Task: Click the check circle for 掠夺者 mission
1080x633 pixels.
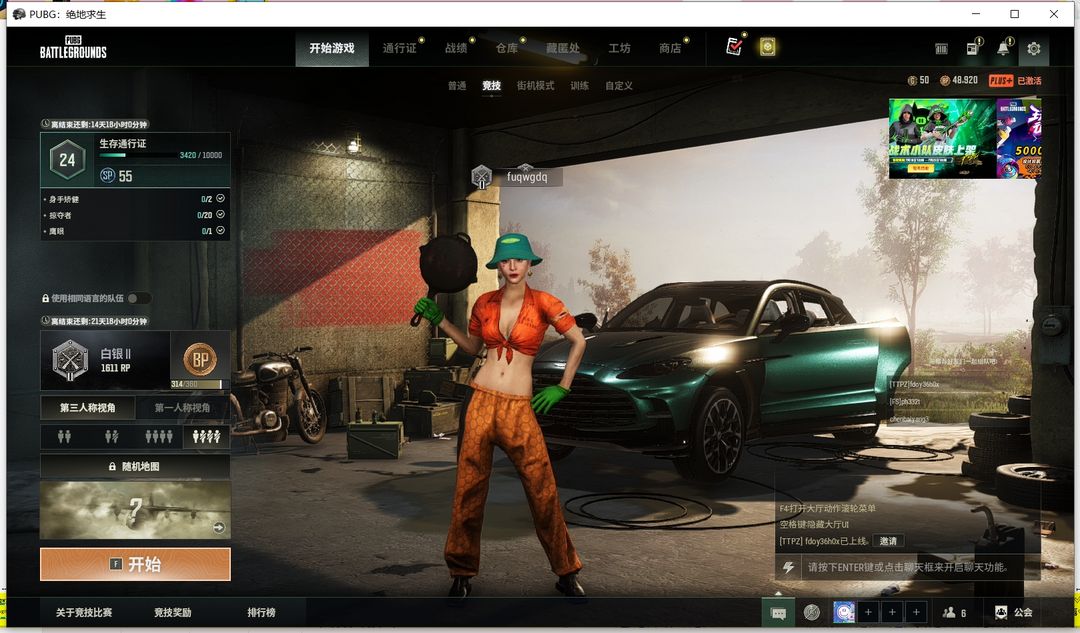Action: point(220,214)
